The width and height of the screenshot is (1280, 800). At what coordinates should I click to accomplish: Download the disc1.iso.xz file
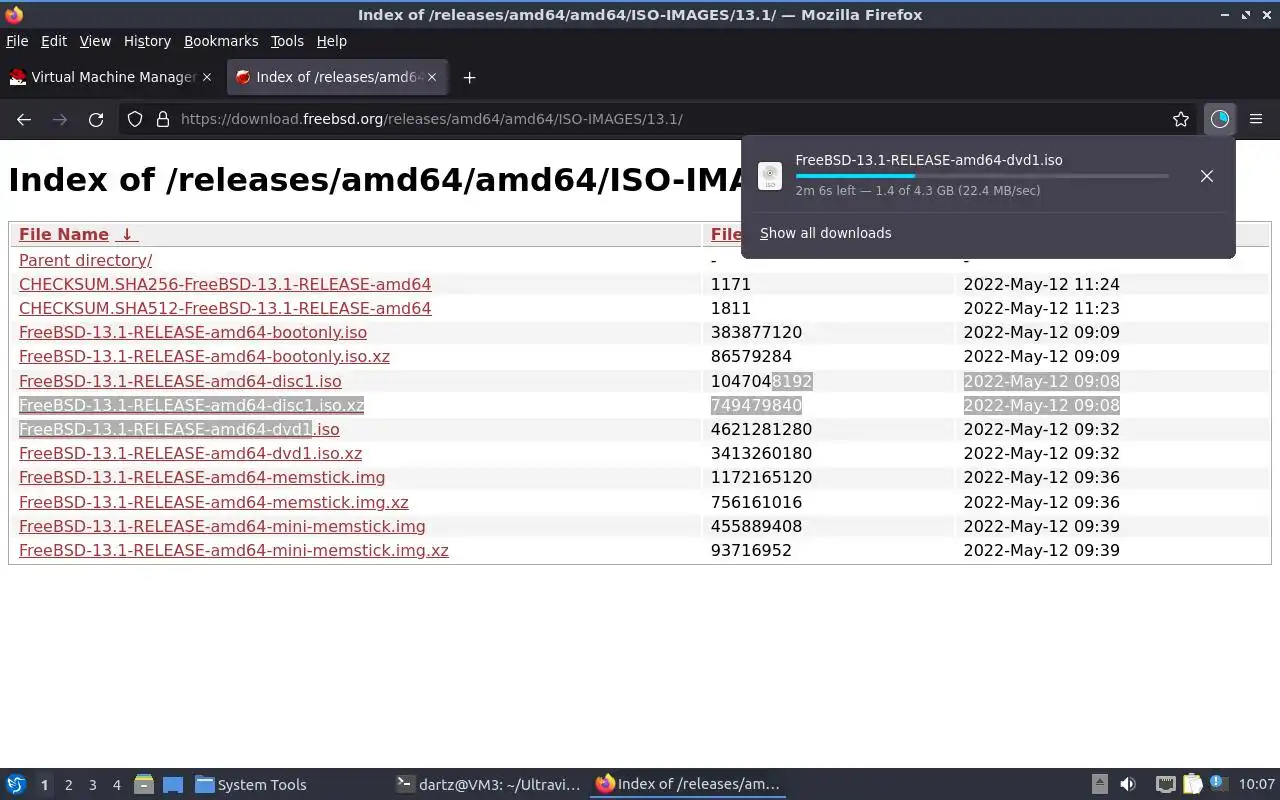tap(191, 405)
